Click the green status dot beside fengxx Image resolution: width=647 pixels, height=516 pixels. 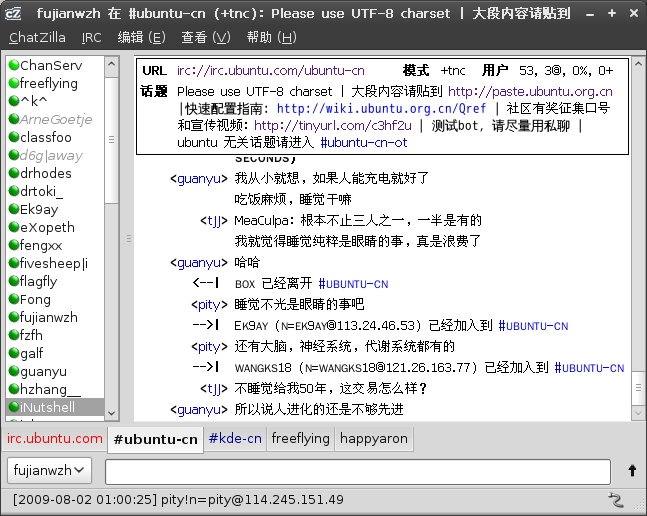(x=14, y=245)
